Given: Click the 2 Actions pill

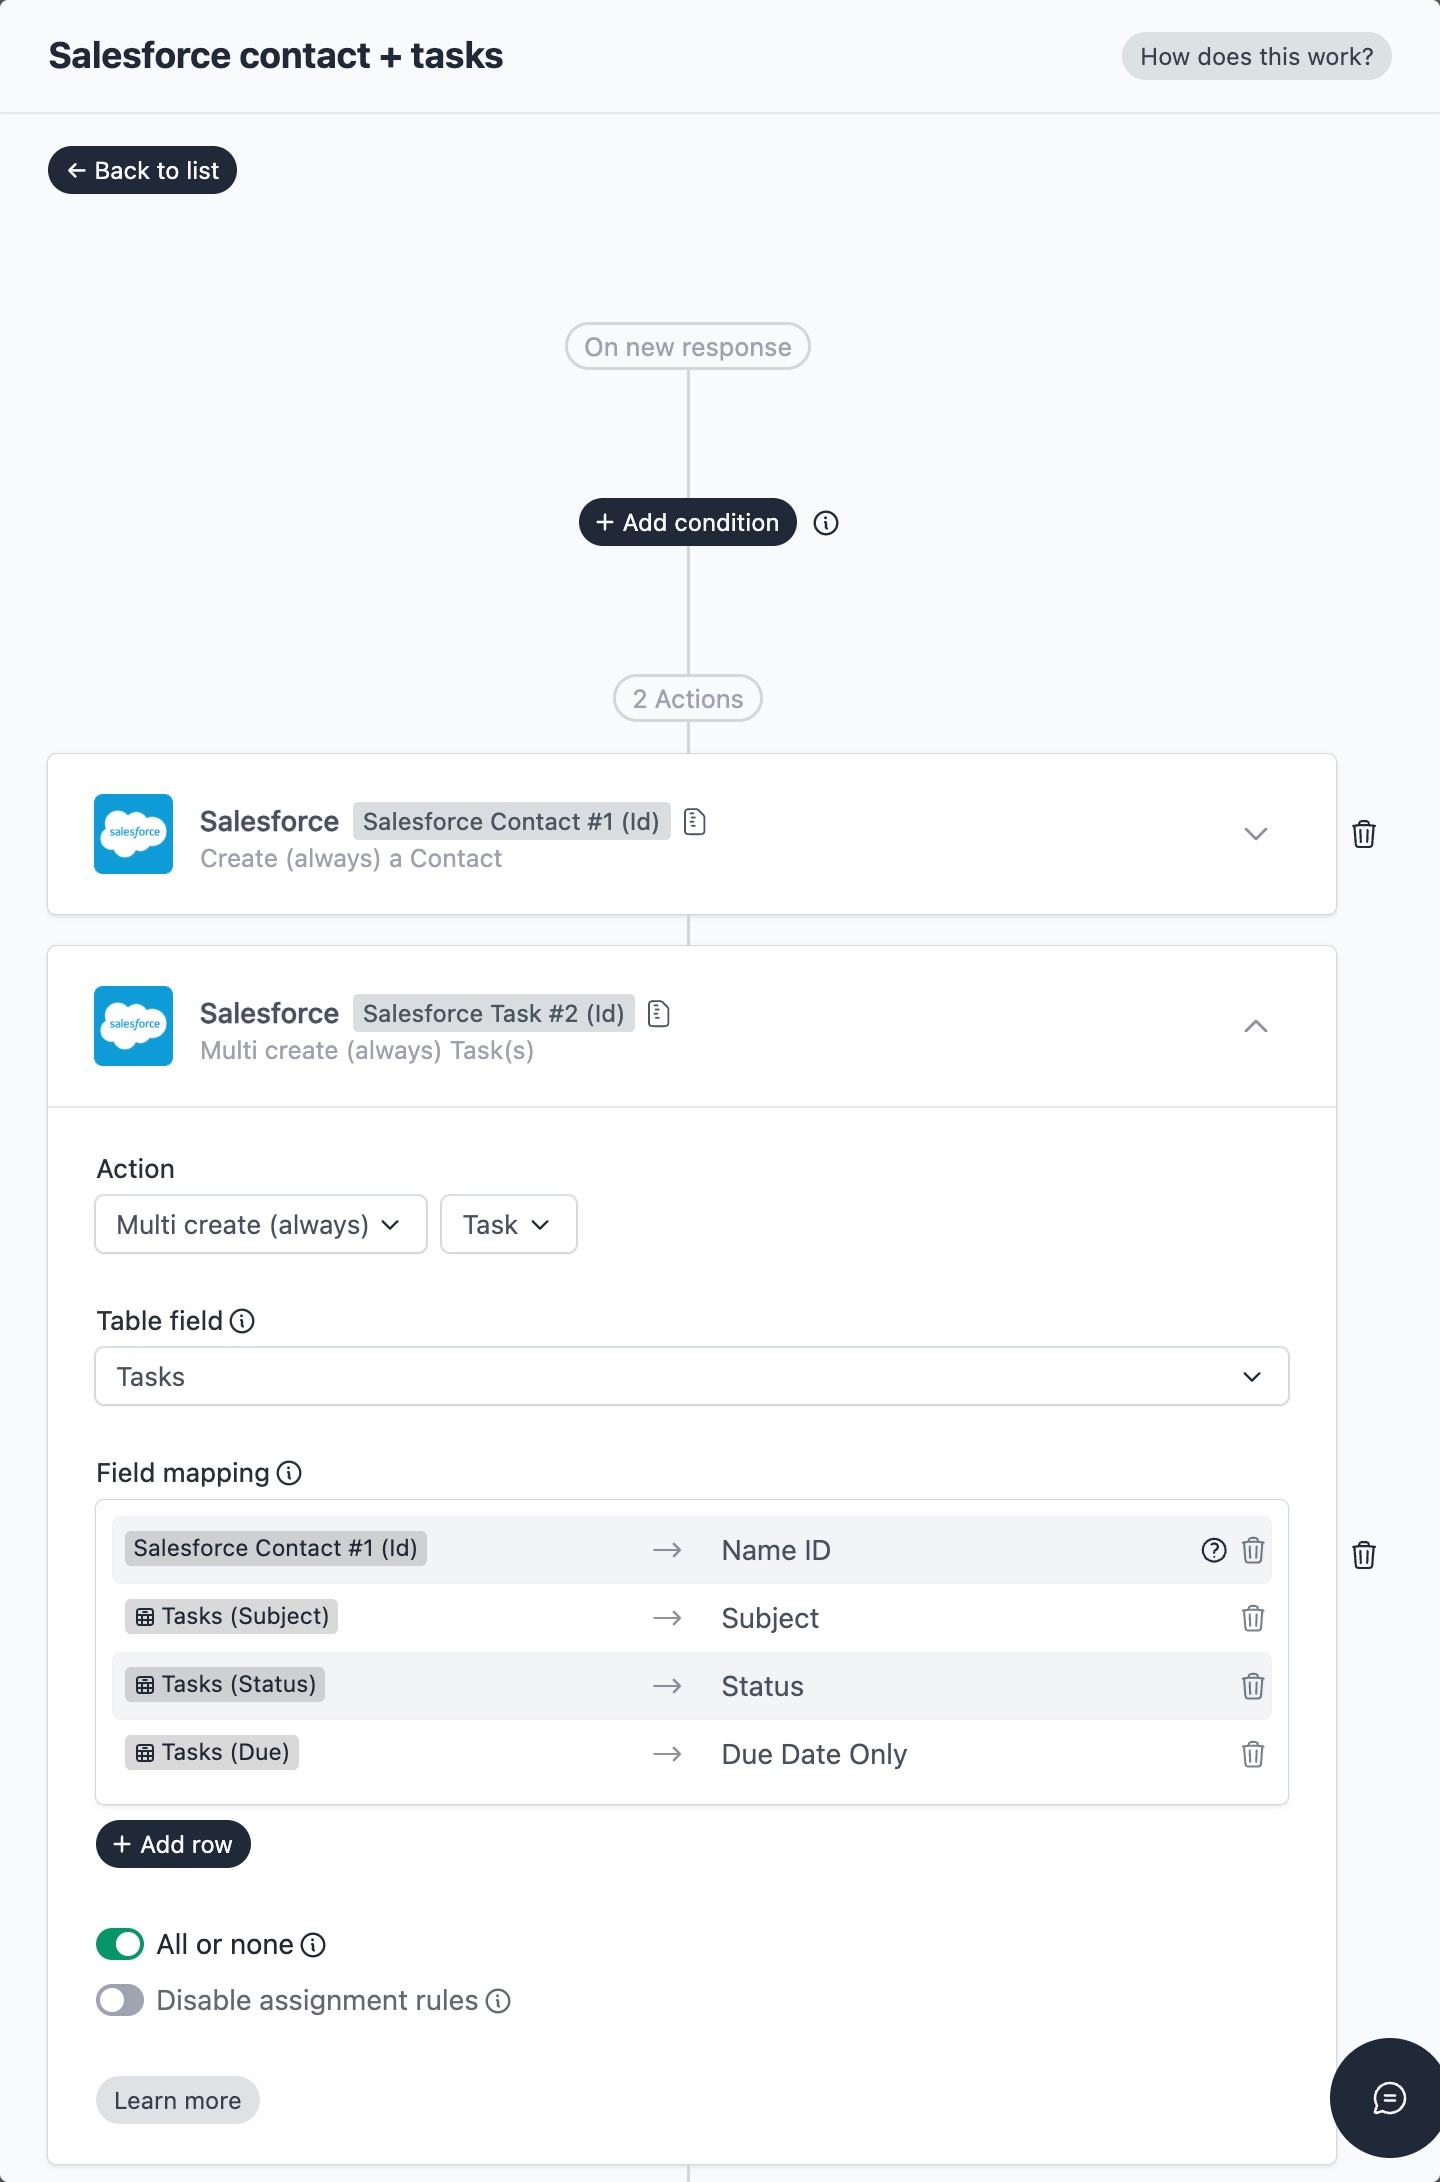Looking at the screenshot, I should click(688, 698).
